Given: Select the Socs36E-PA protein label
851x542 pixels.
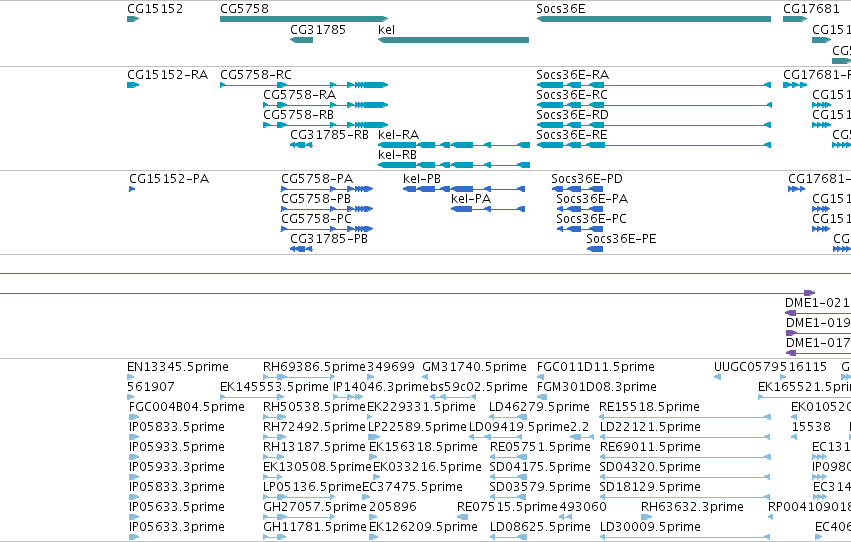Looking at the screenshot, I should click(592, 199).
